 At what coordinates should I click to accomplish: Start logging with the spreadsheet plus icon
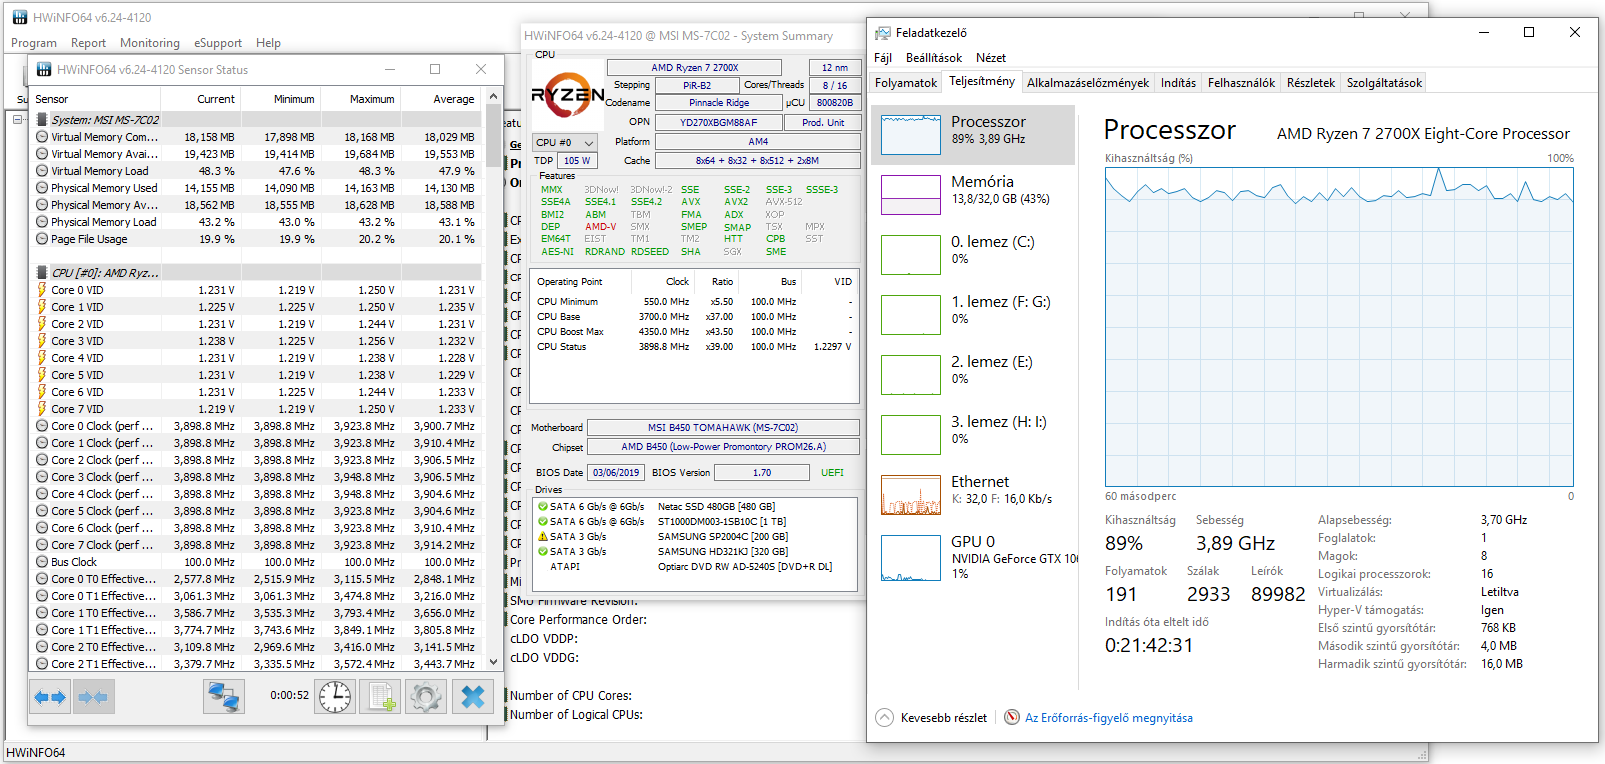pyautogui.click(x=380, y=696)
